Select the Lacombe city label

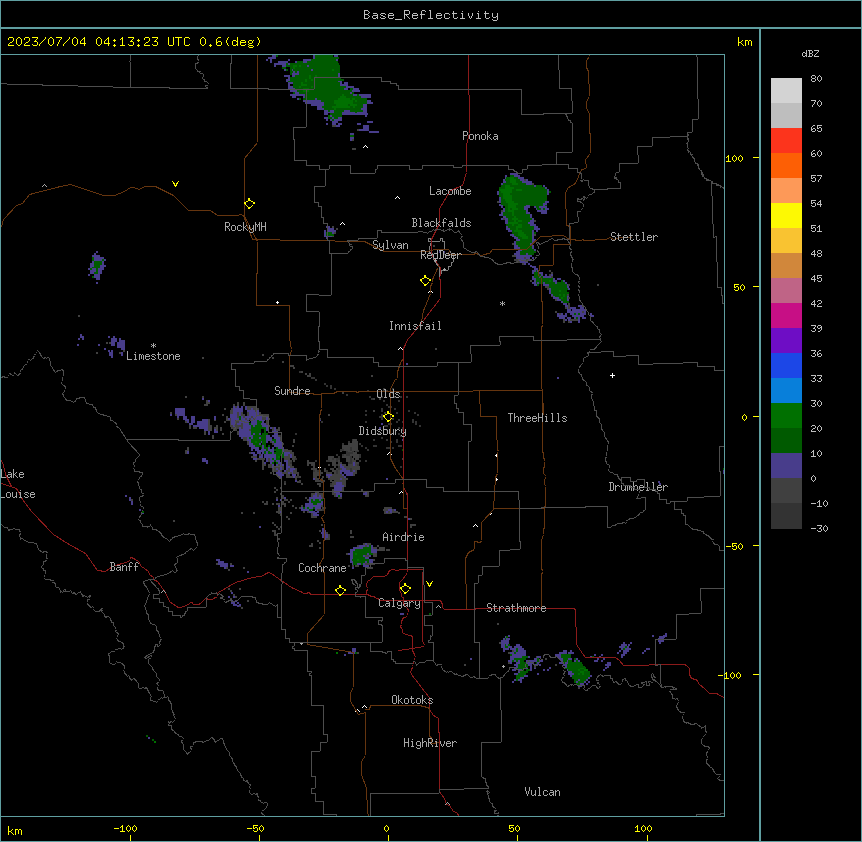pyautogui.click(x=450, y=191)
